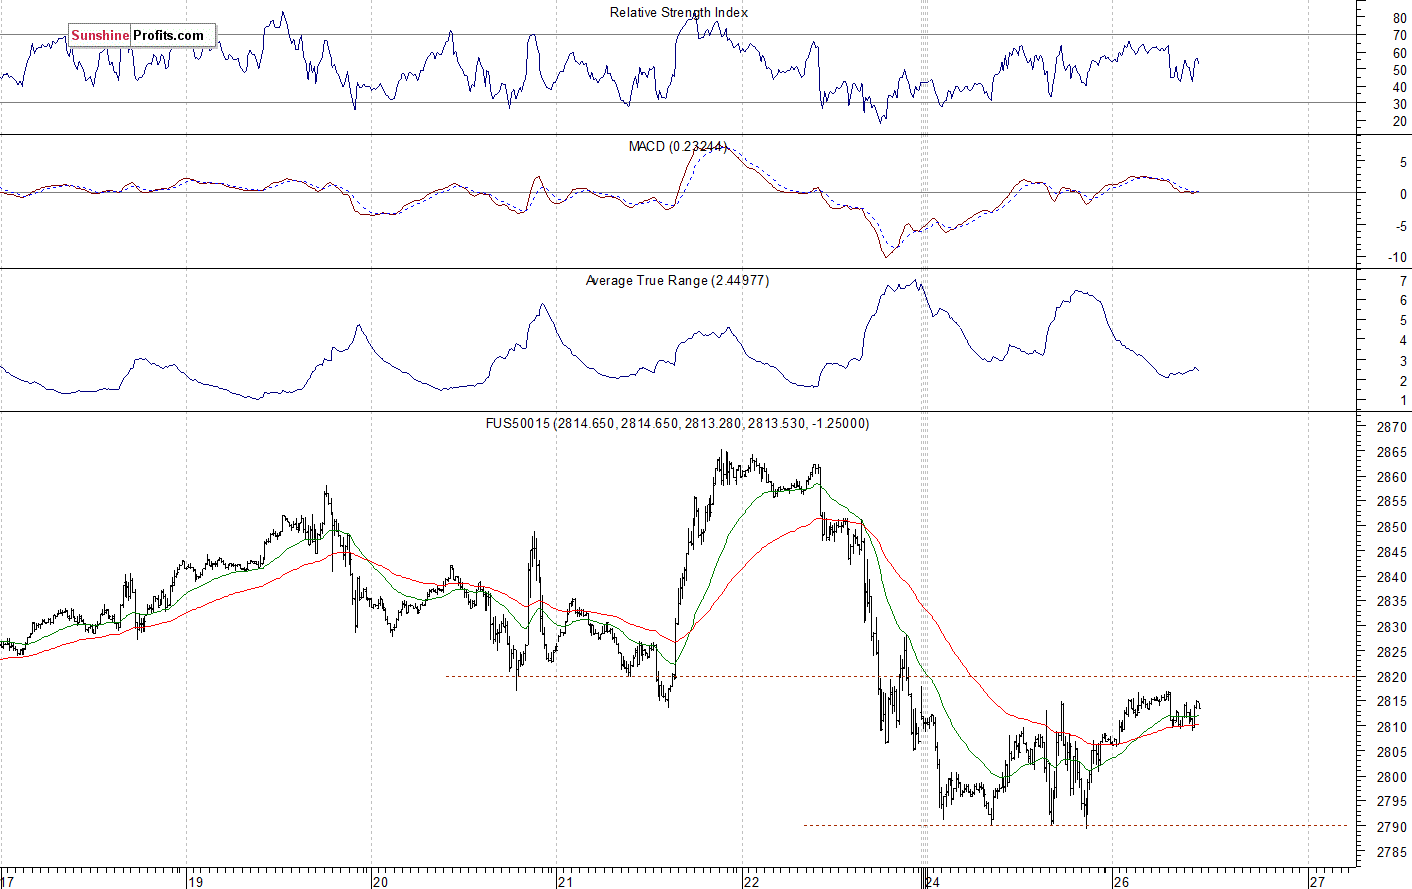This screenshot has height=889, width=1412.
Task: Click price axis label 2820
Action: coord(1392,677)
